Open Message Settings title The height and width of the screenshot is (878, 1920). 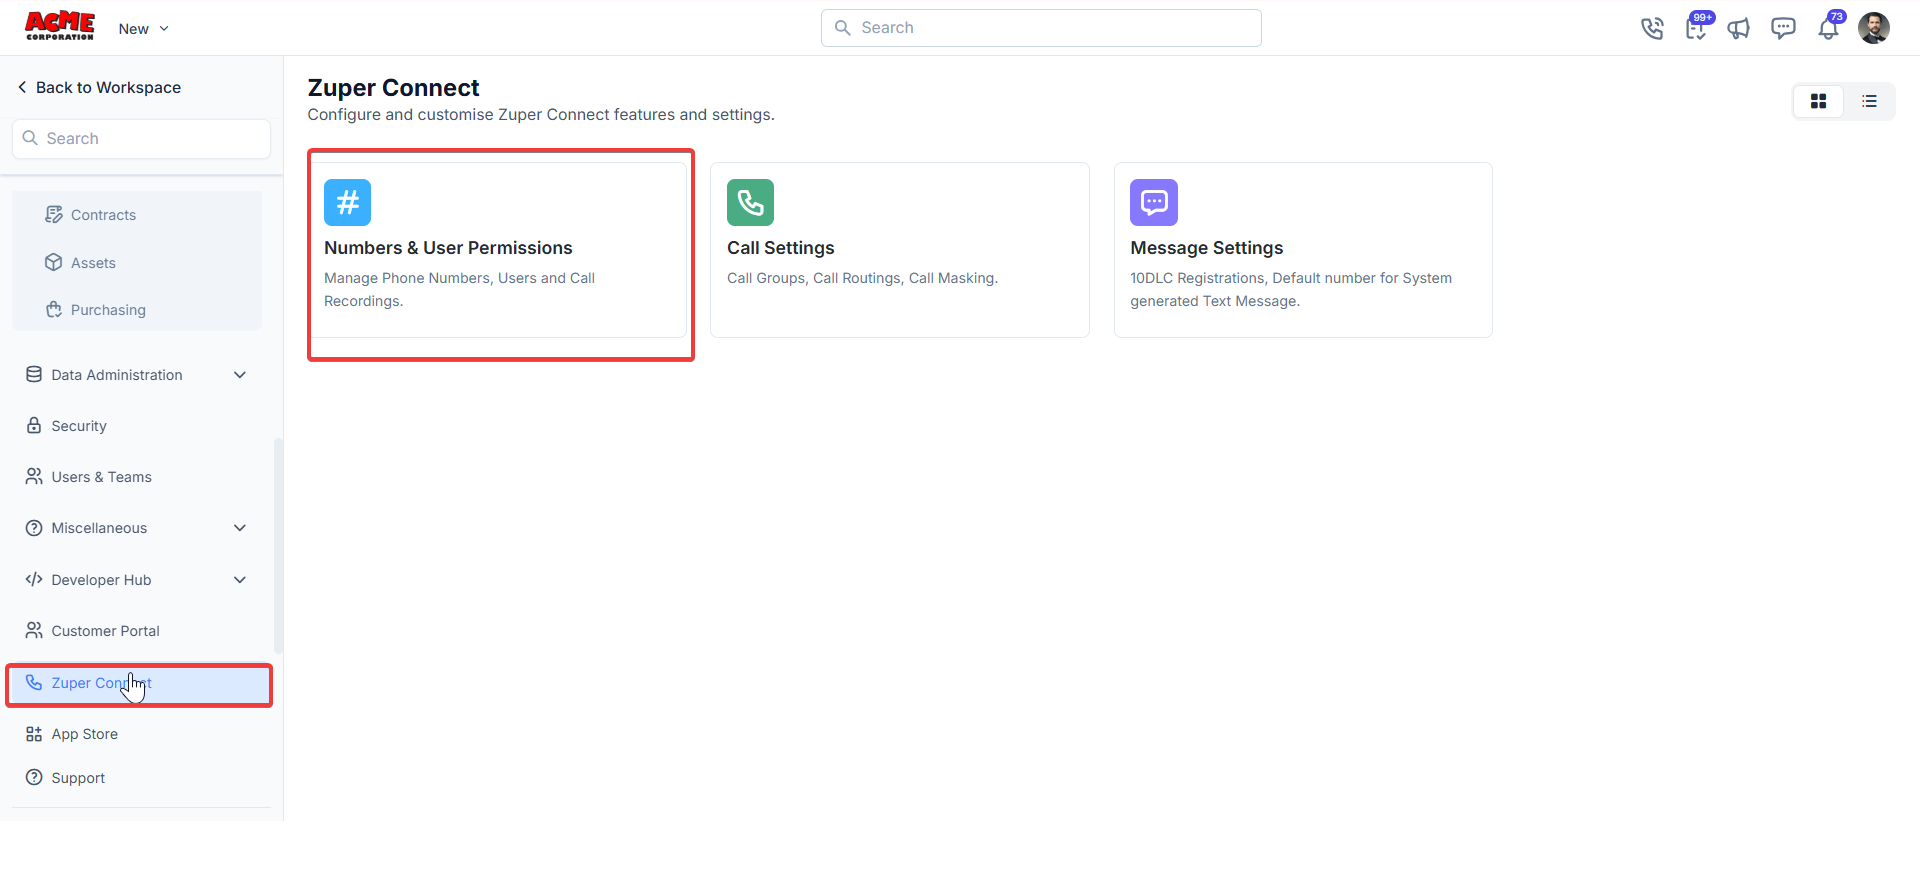tap(1206, 248)
